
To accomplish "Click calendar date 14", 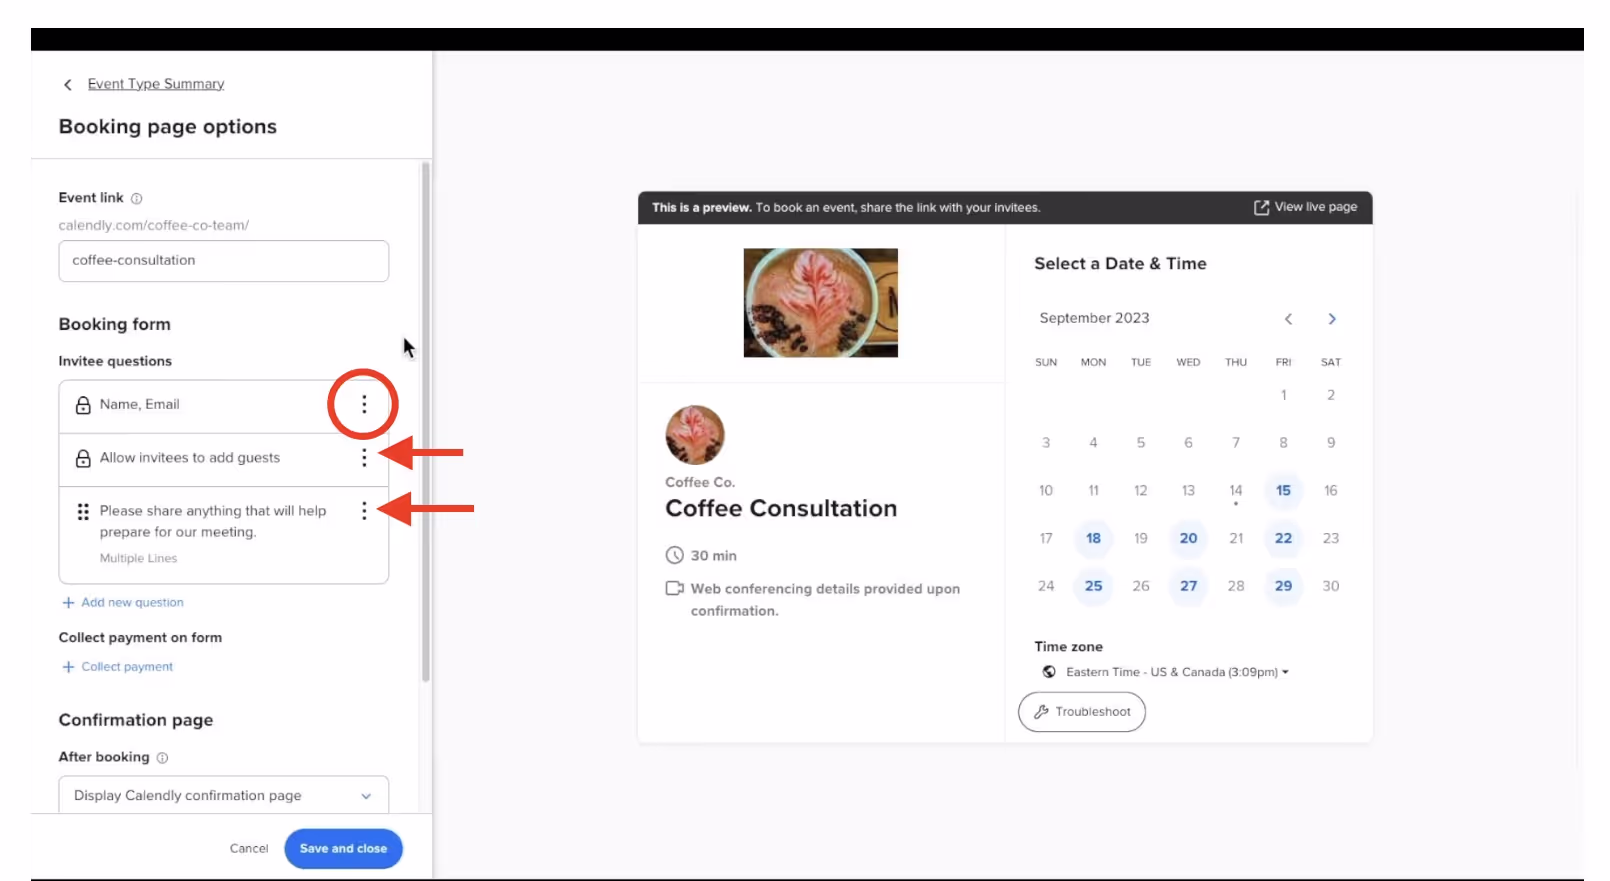I will coord(1236,491).
